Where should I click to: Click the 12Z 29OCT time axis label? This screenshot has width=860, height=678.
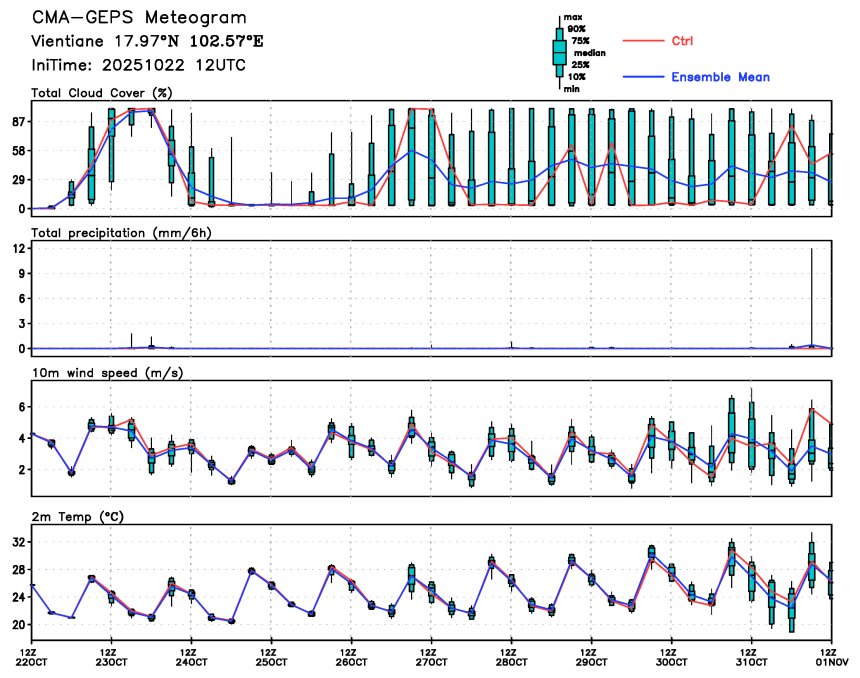click(591, 657)
